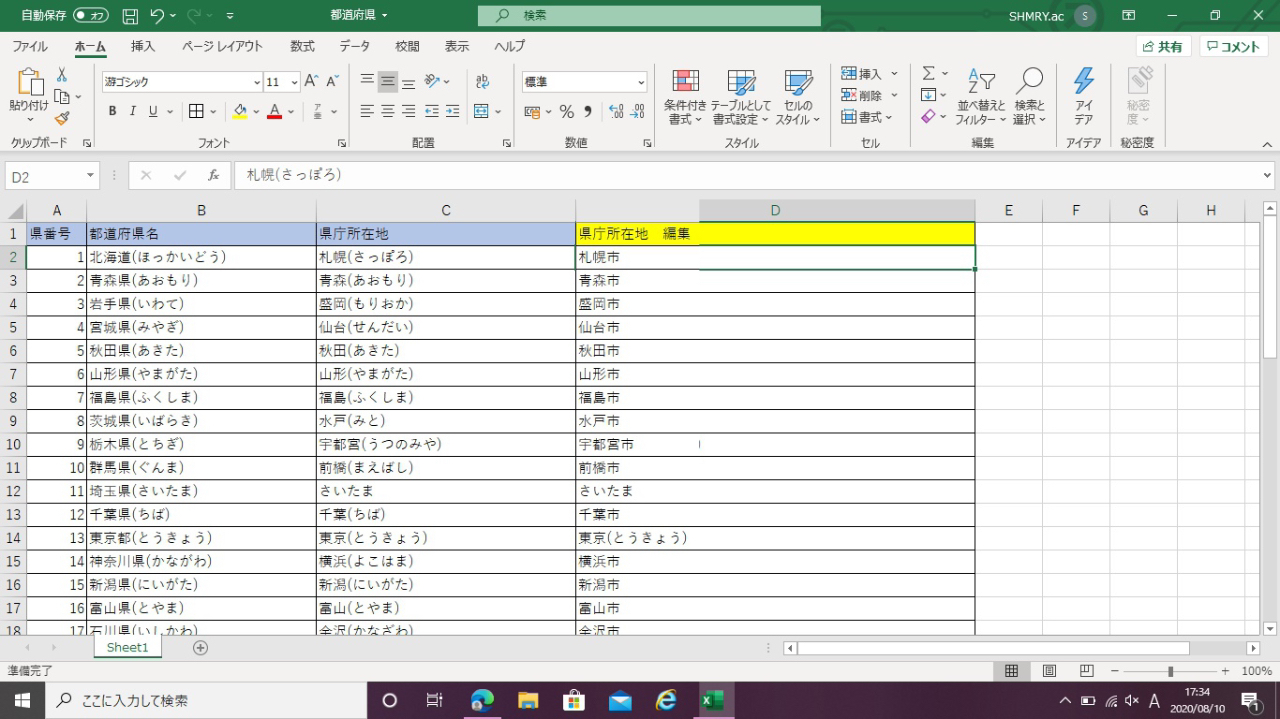Open the コメント (Comments) pane

click(x=1234, y=46)
